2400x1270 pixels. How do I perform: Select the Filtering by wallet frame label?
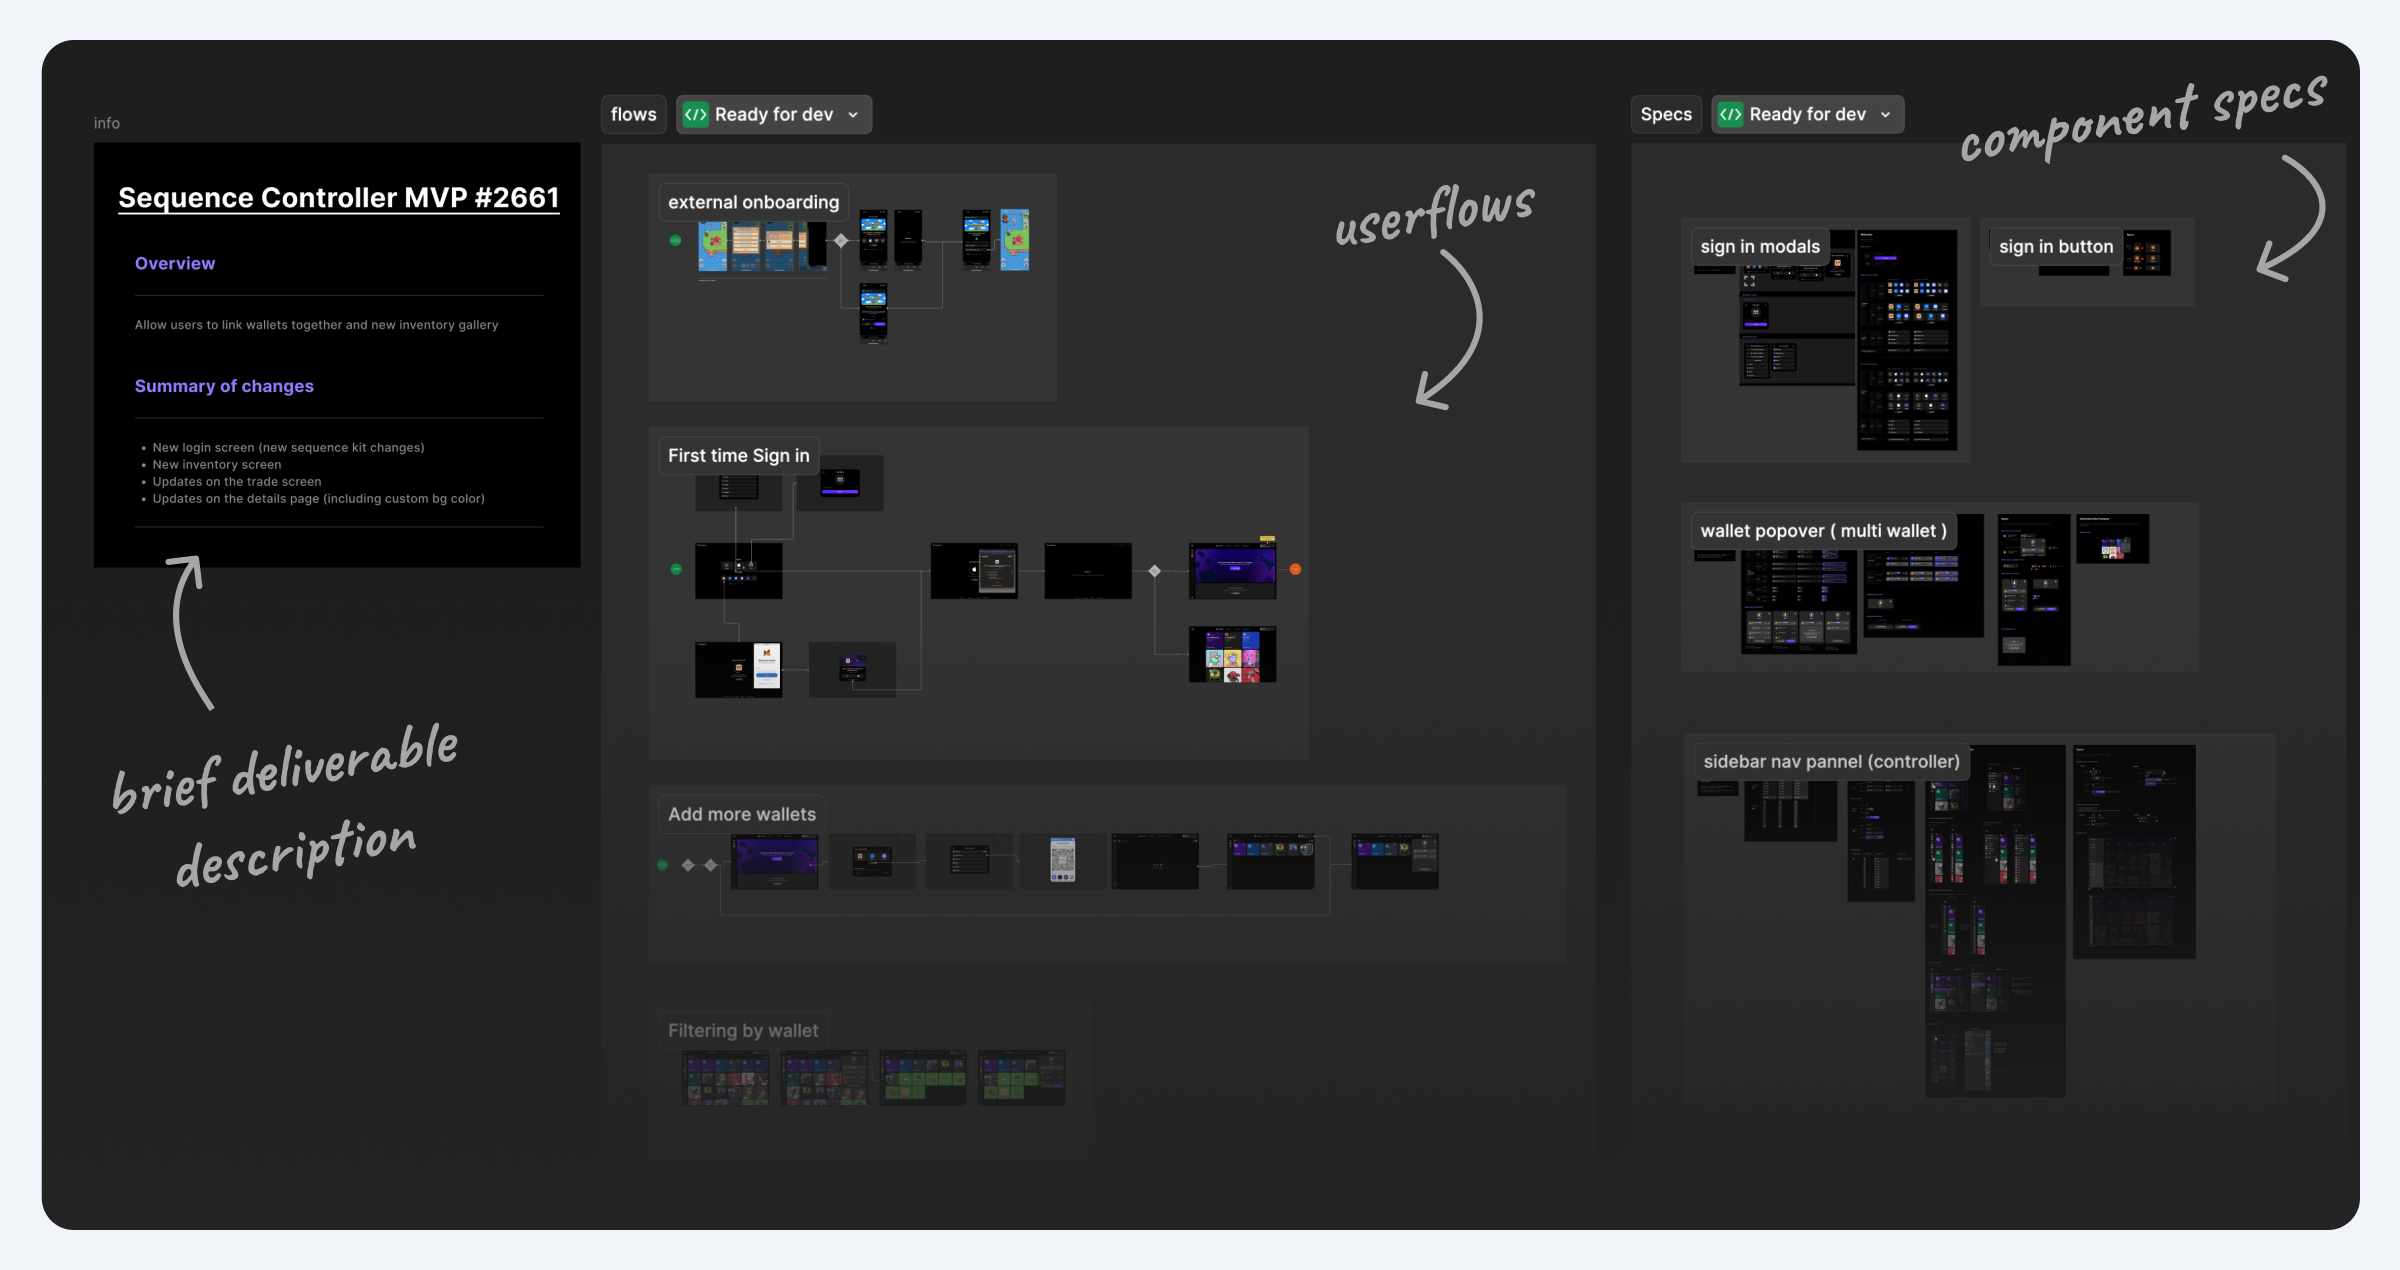[x=742, y=1031]
